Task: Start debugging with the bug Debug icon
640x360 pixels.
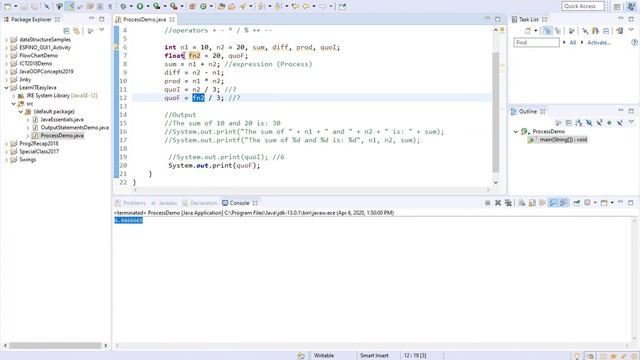Action: pos(123,6)
